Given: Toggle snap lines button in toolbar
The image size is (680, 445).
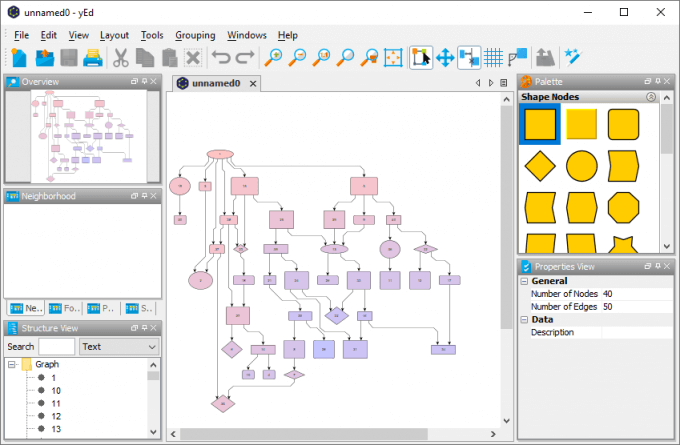Looking at the screenshot, I should click(x=469, y=57).
